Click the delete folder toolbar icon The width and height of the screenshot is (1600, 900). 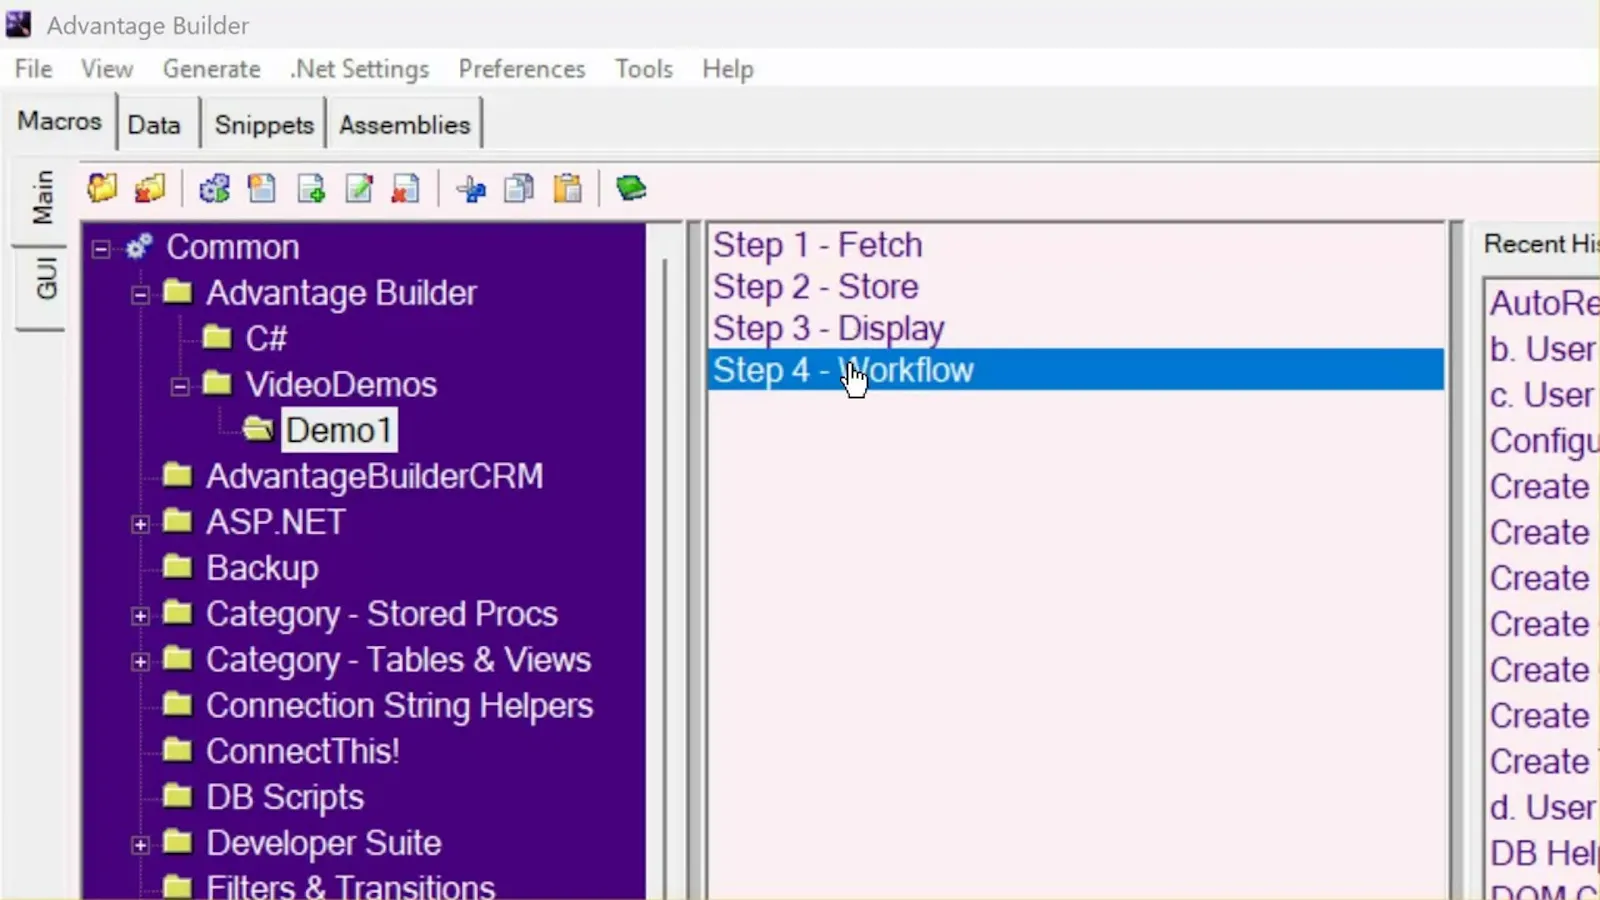pyautogui.click(x=150, y=188)
